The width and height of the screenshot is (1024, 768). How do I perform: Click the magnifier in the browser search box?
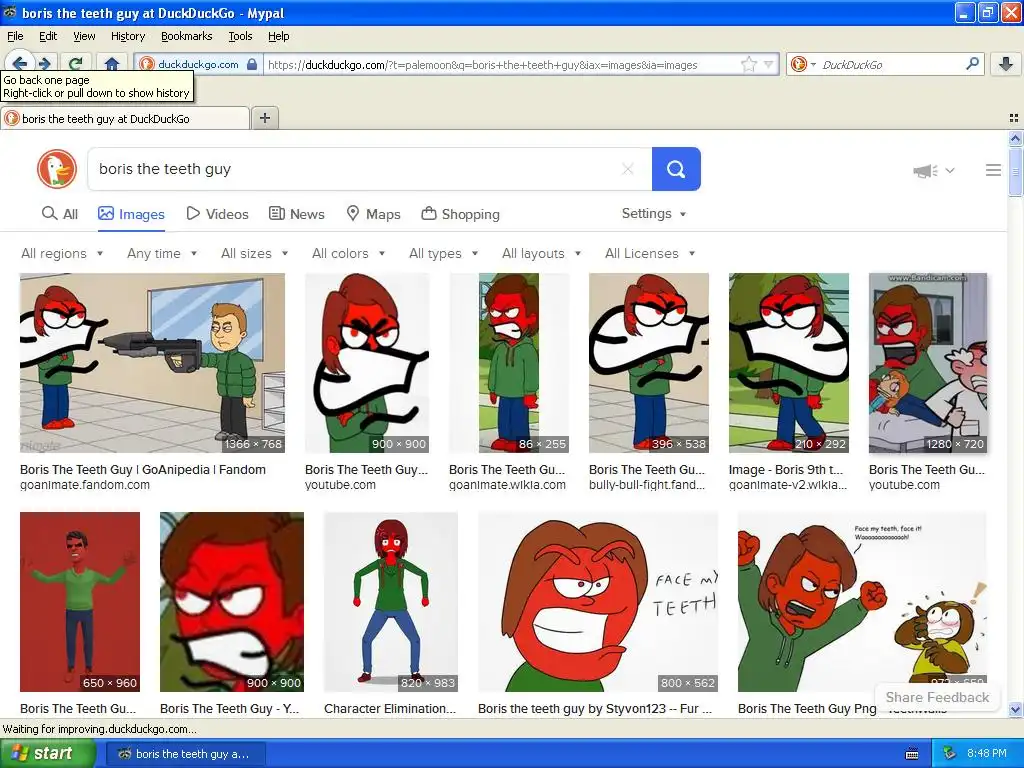(972, 63)
